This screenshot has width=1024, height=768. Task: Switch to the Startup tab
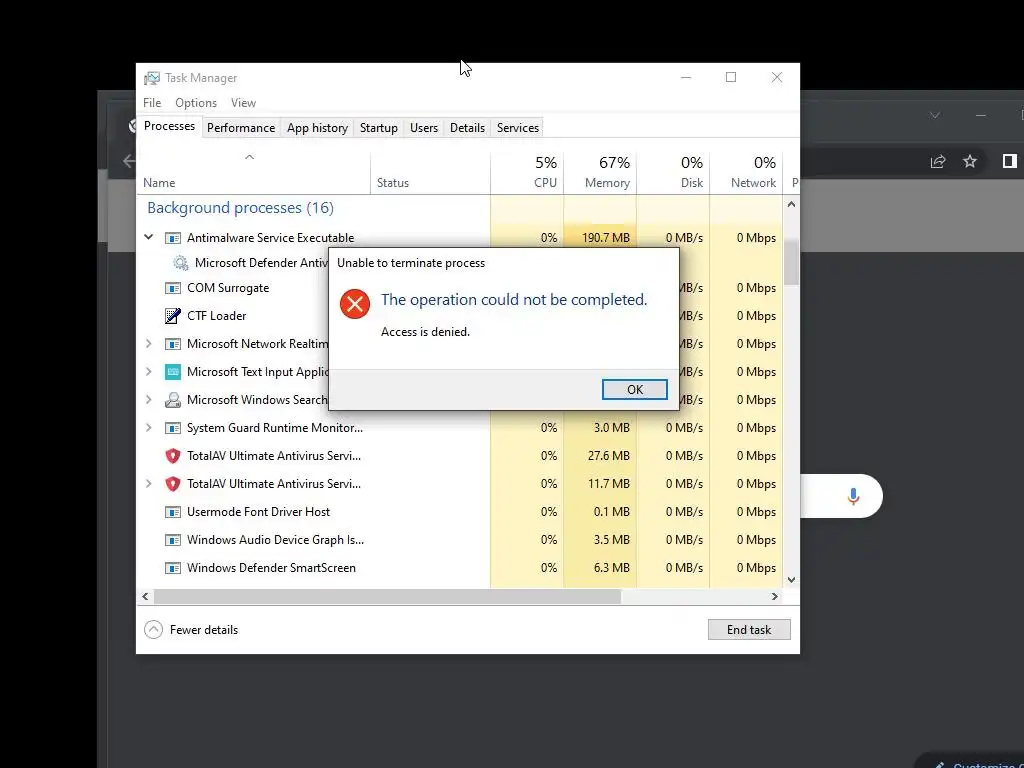point(379,128)
